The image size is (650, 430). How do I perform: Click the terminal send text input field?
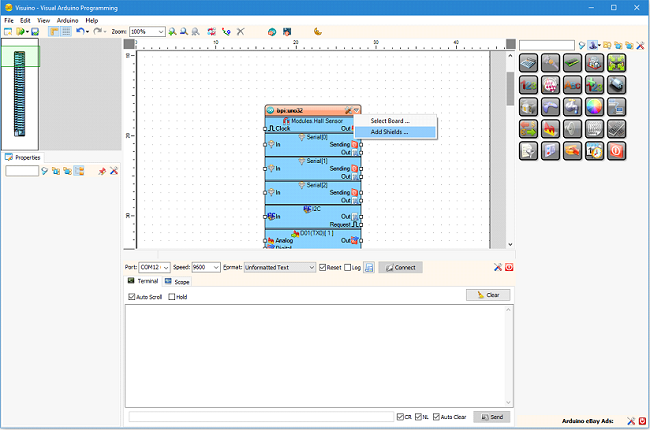(261, 417)
